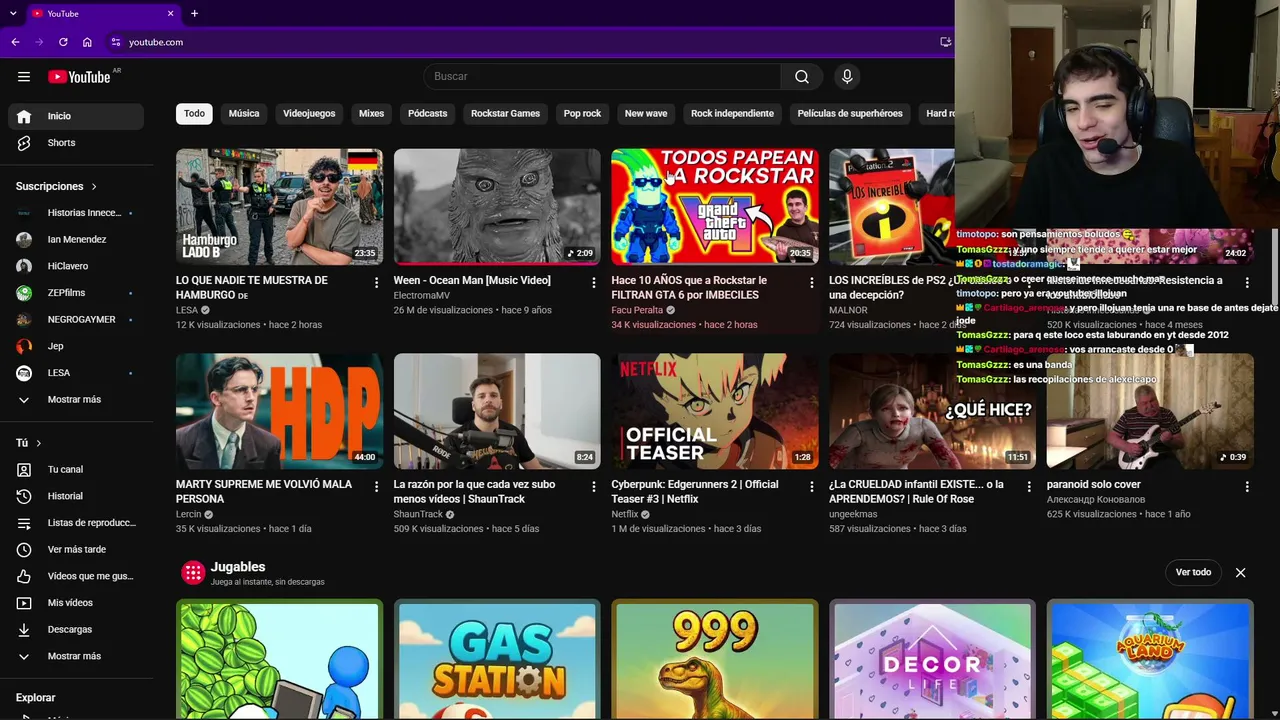This screenshot has width=1280, height=720.
Task: Open HiClavero subscription channel
Action: tap(76, 266)
